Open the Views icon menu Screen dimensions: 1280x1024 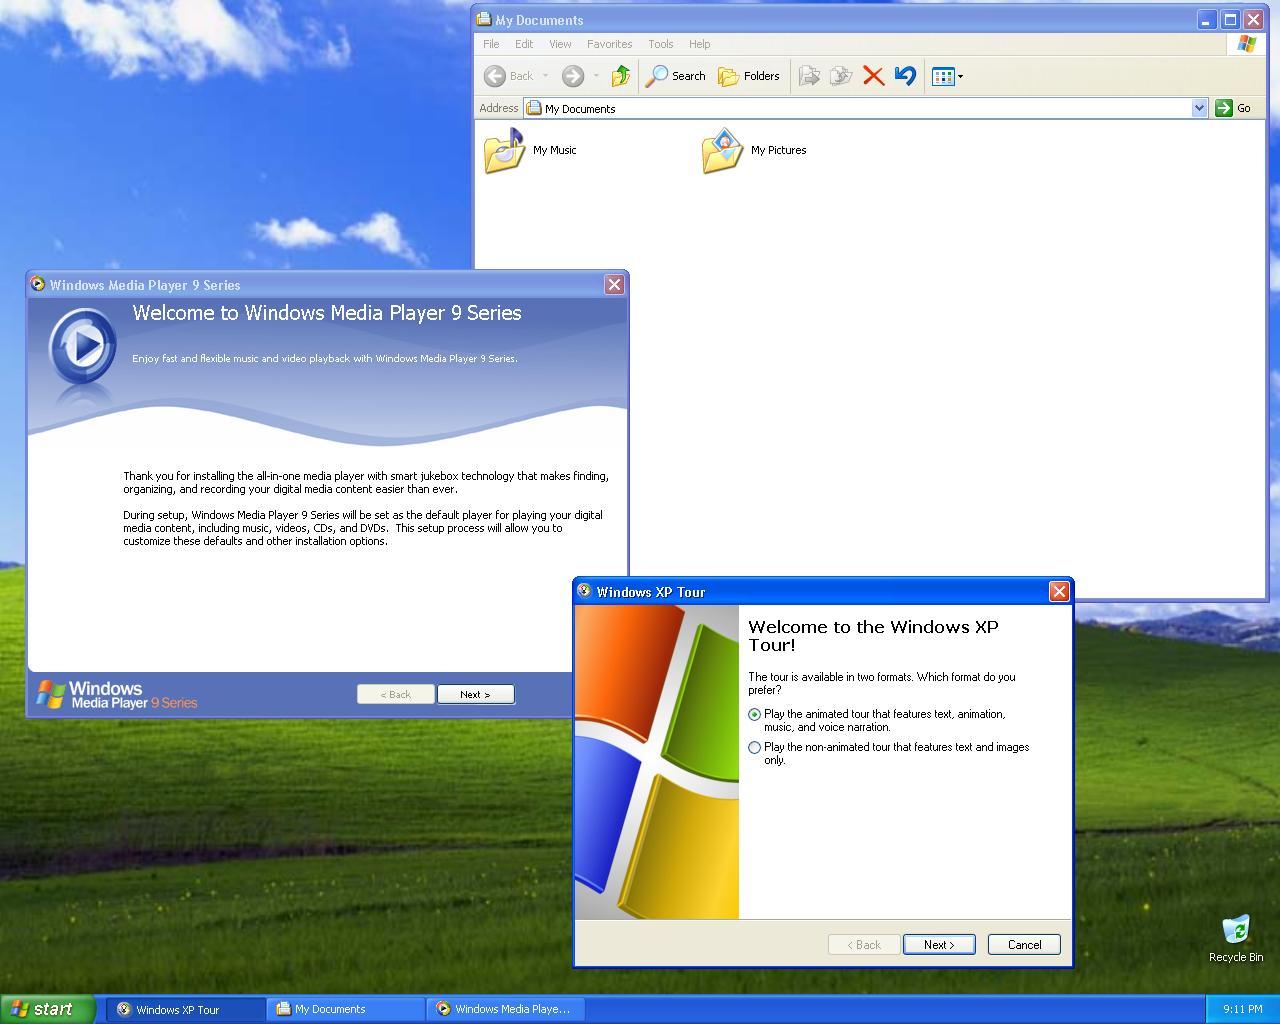[942, 76]
